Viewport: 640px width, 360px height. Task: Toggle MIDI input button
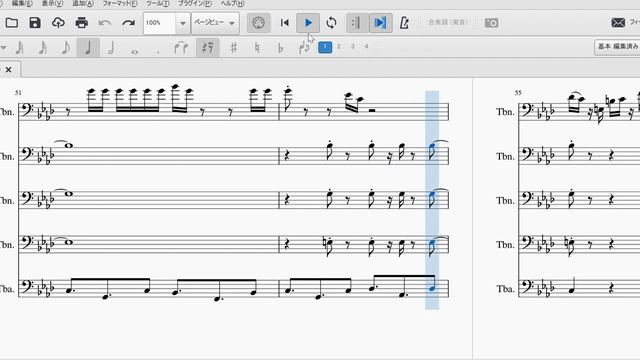tap(258, 23)
